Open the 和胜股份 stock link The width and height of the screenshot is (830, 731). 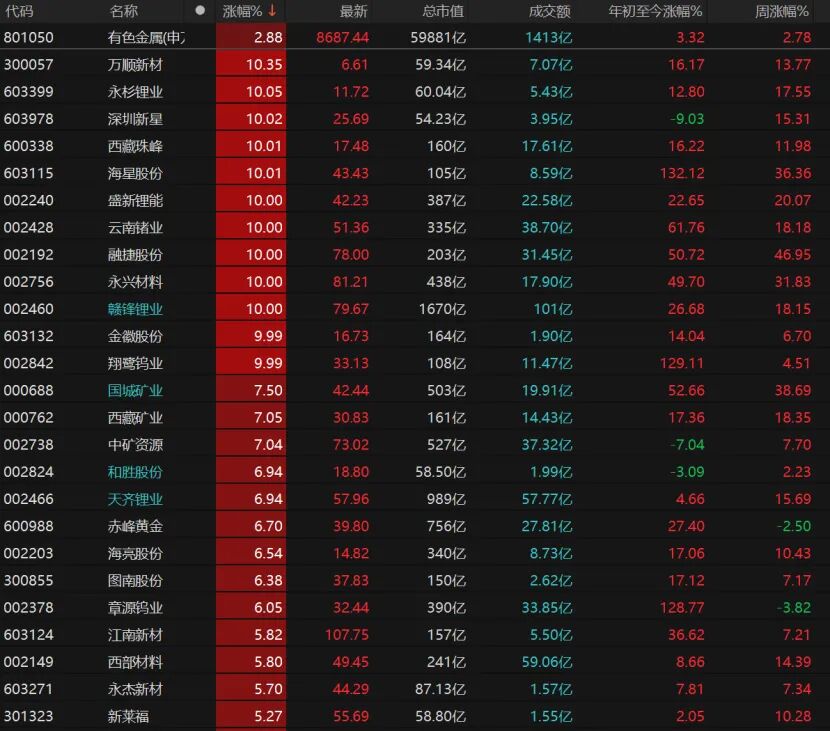click(x=135, y=472)
